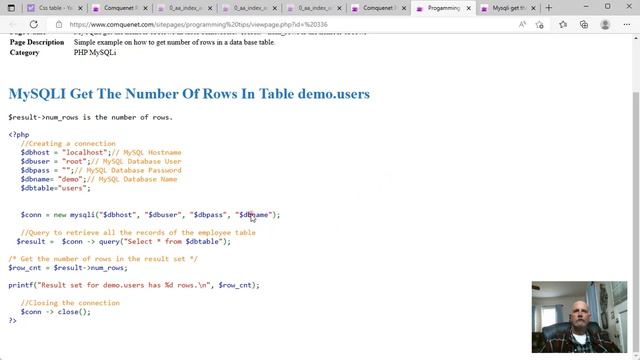The image size is (640, 360).
Task: Click the Category label
Action: (24, 53)
